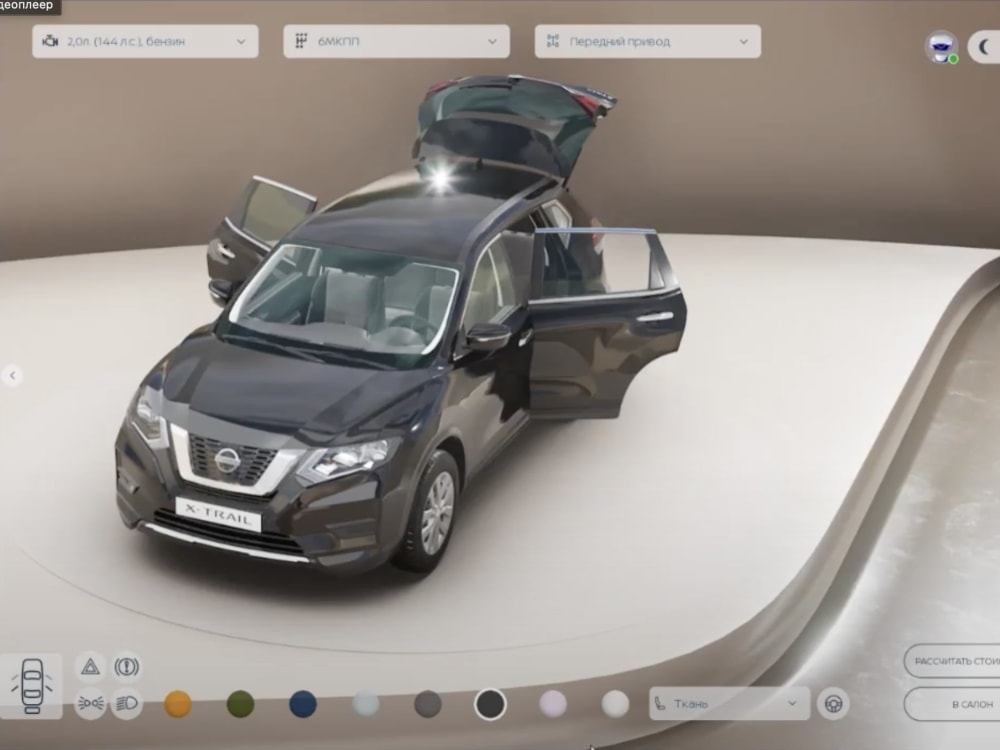
Task: Click the Рассчитать стоимость button
Action: click(952, 661)
